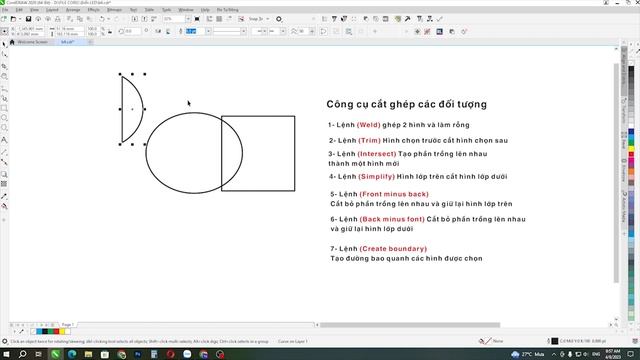640x360 pixels.
Task: Open the Snap To dropdown
Action: pos(259,19)
